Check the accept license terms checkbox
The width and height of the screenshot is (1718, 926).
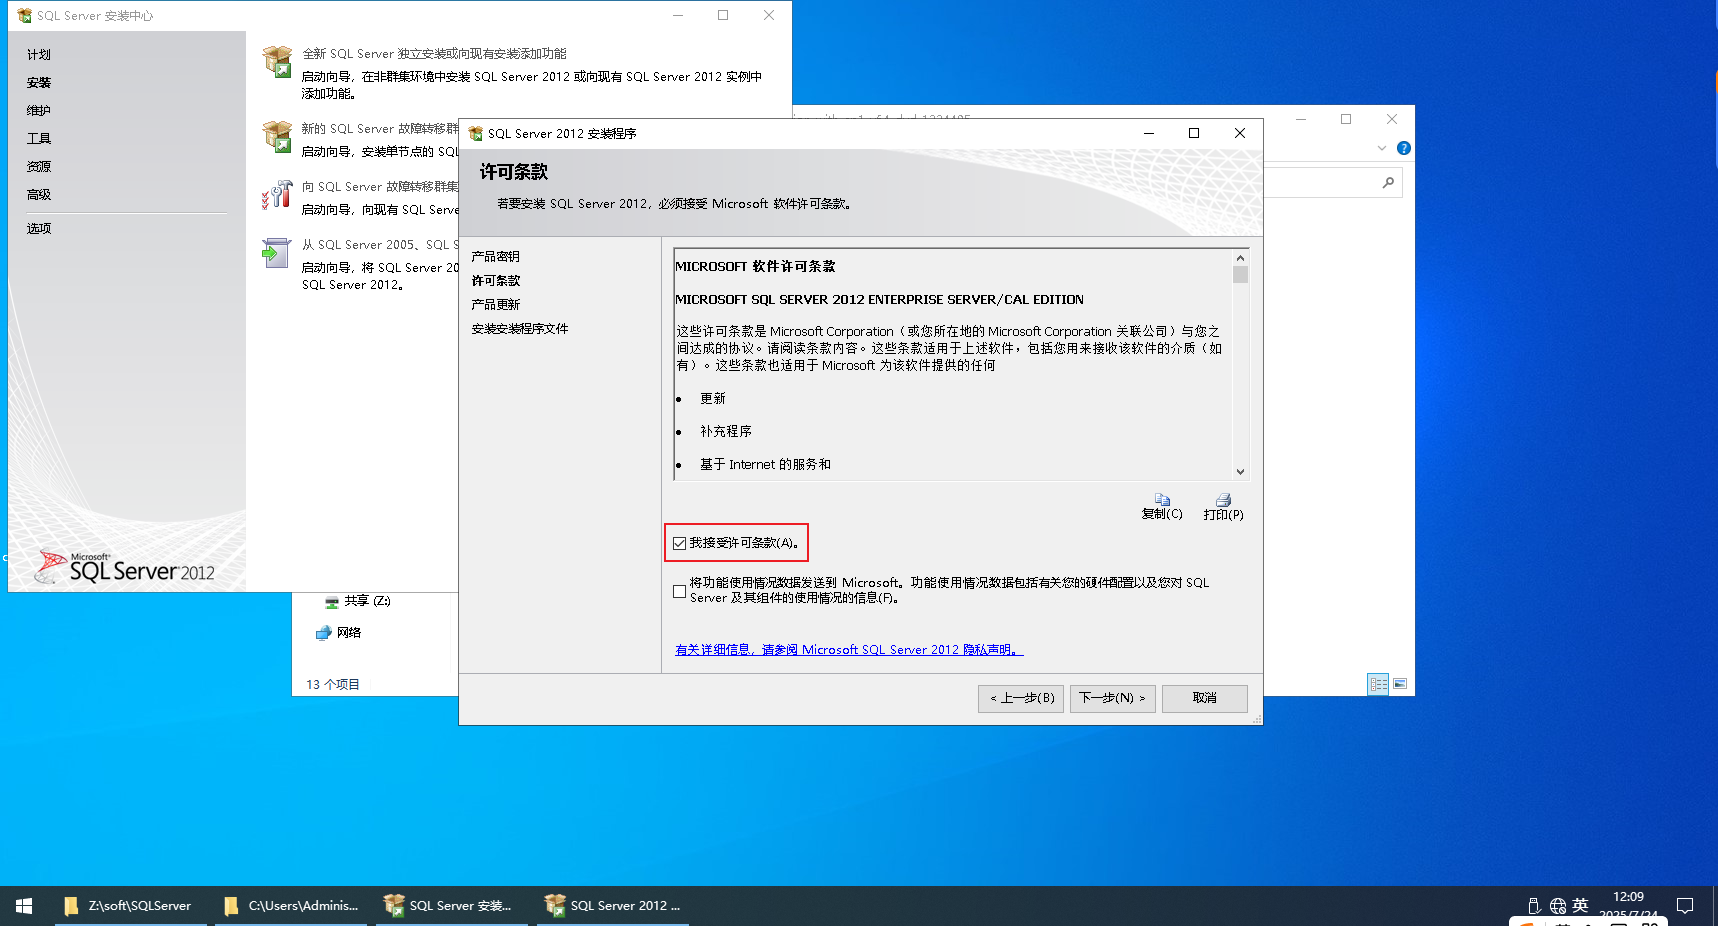click(680, 543)
